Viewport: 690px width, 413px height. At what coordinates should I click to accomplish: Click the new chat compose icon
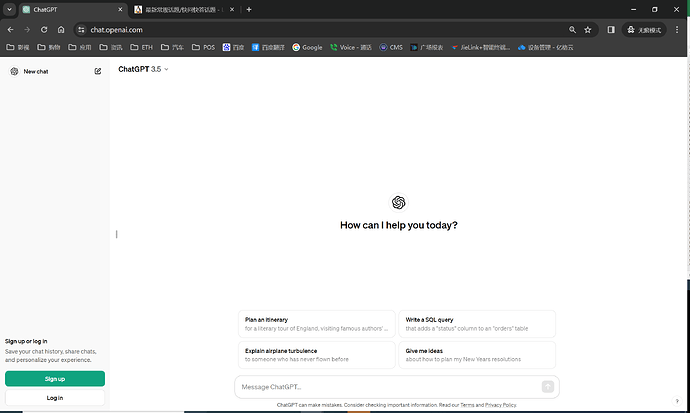98,71
